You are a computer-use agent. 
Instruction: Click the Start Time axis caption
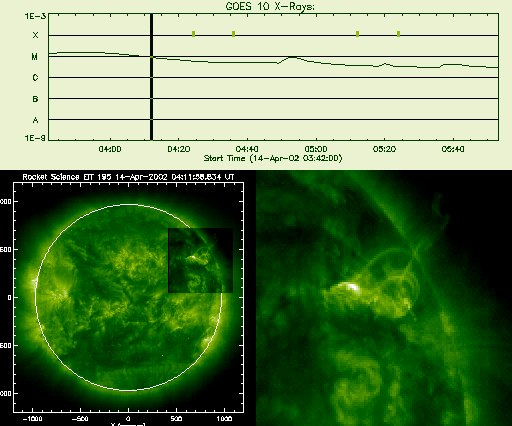coord(273,158)
